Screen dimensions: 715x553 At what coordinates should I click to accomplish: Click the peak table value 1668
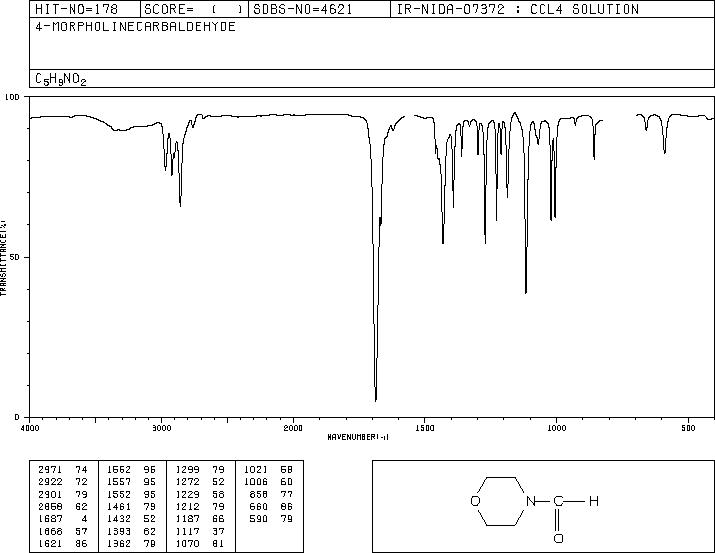(50, 531)
